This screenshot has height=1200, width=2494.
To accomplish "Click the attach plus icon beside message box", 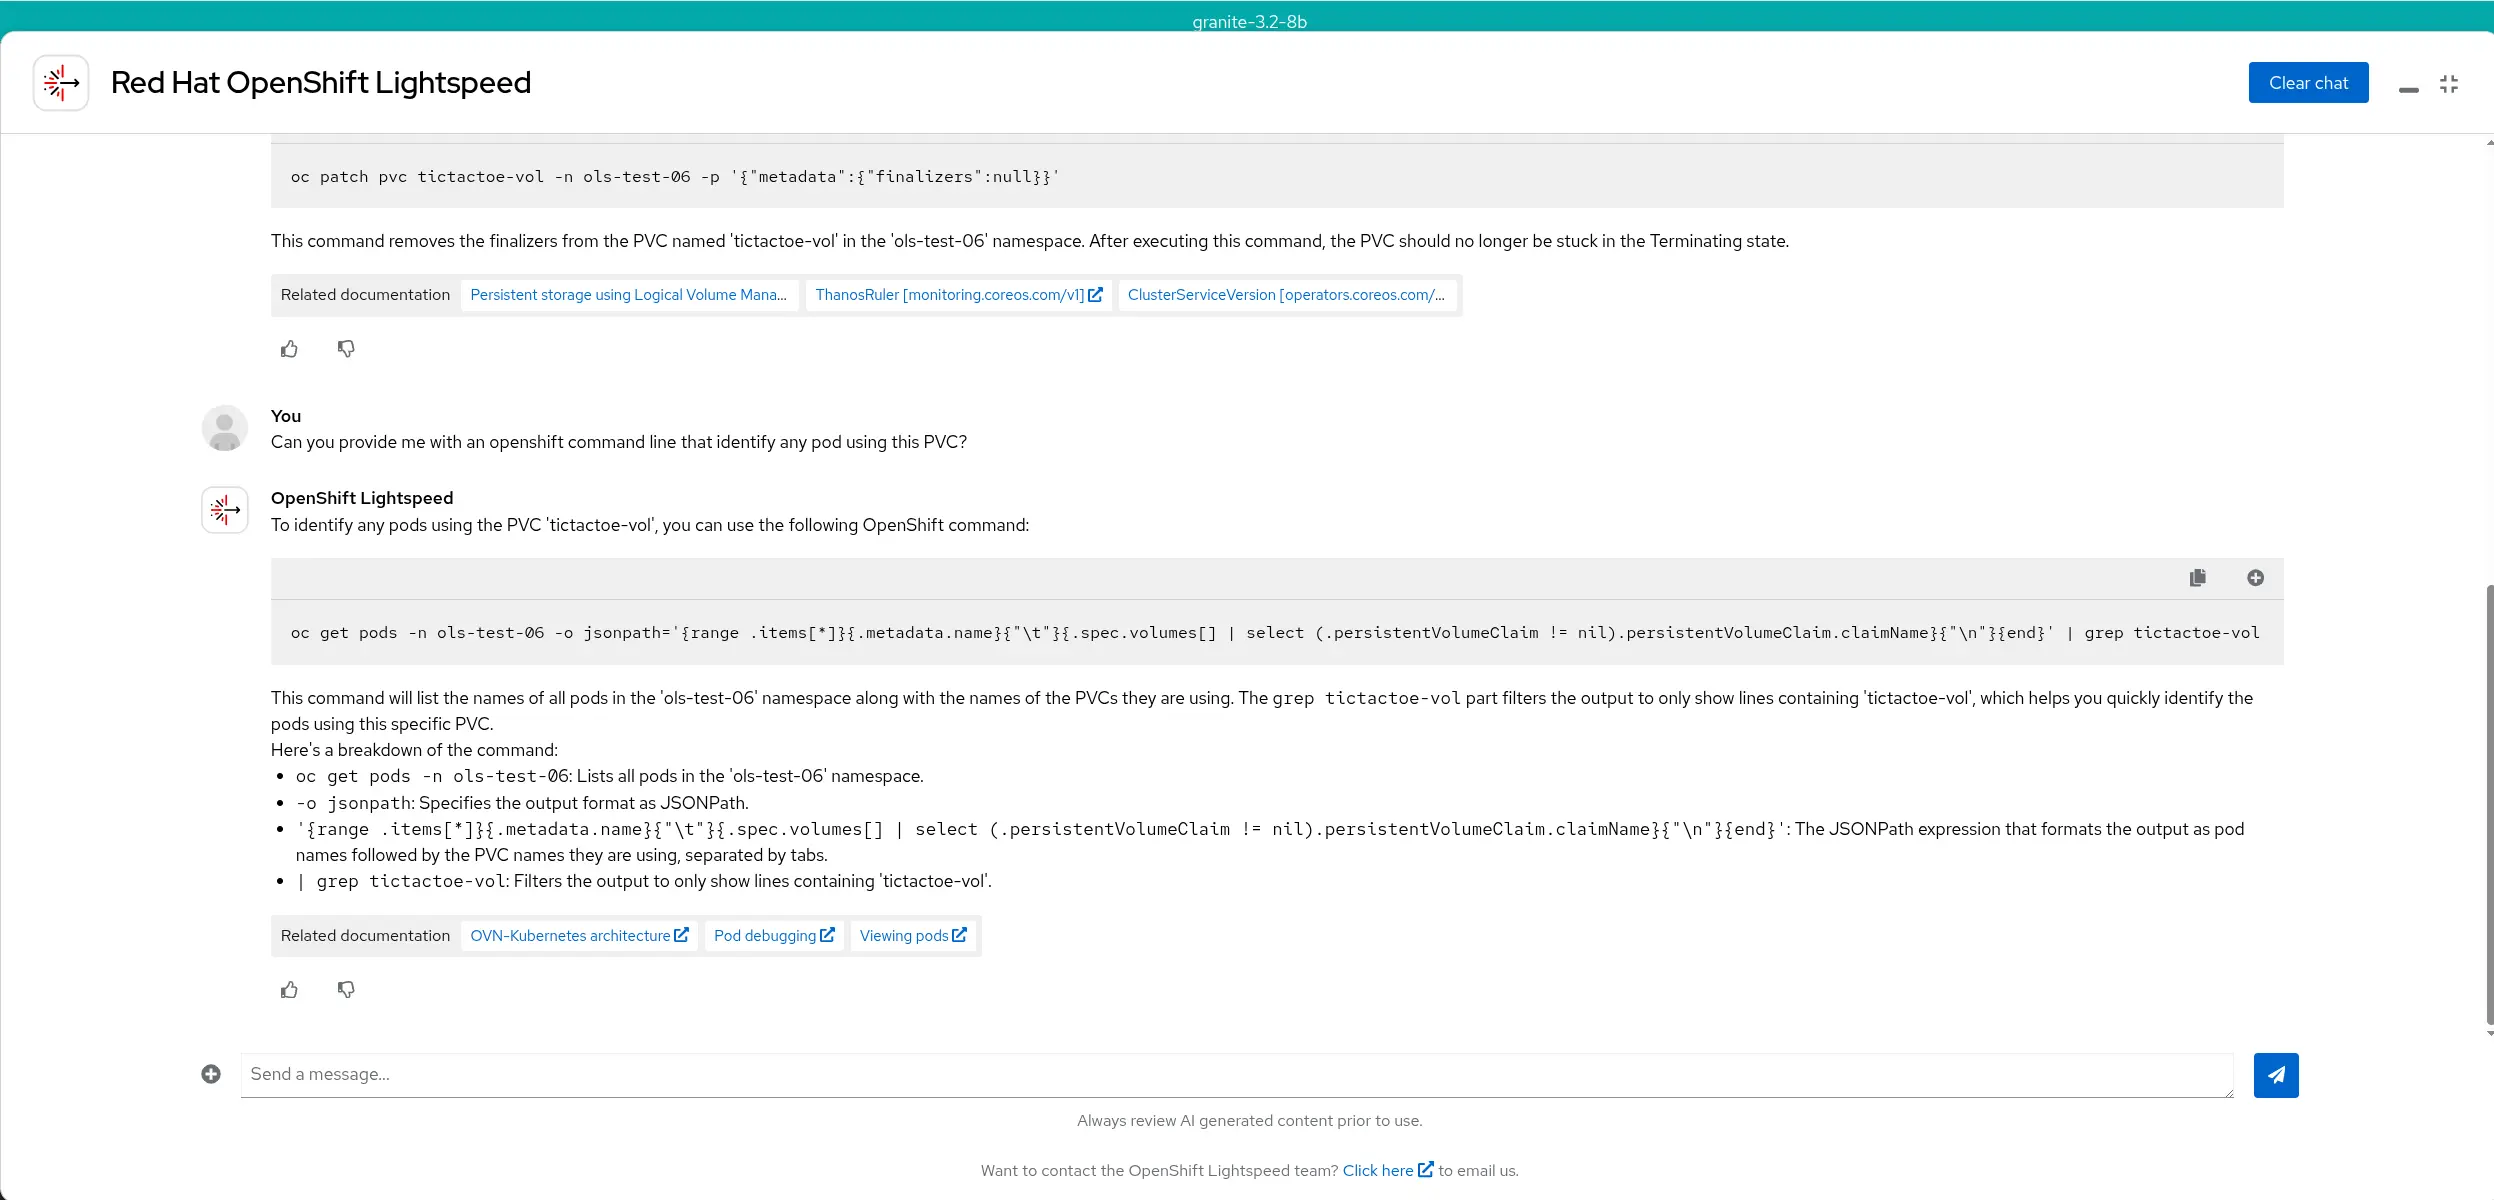I will tap(211, 1074).
